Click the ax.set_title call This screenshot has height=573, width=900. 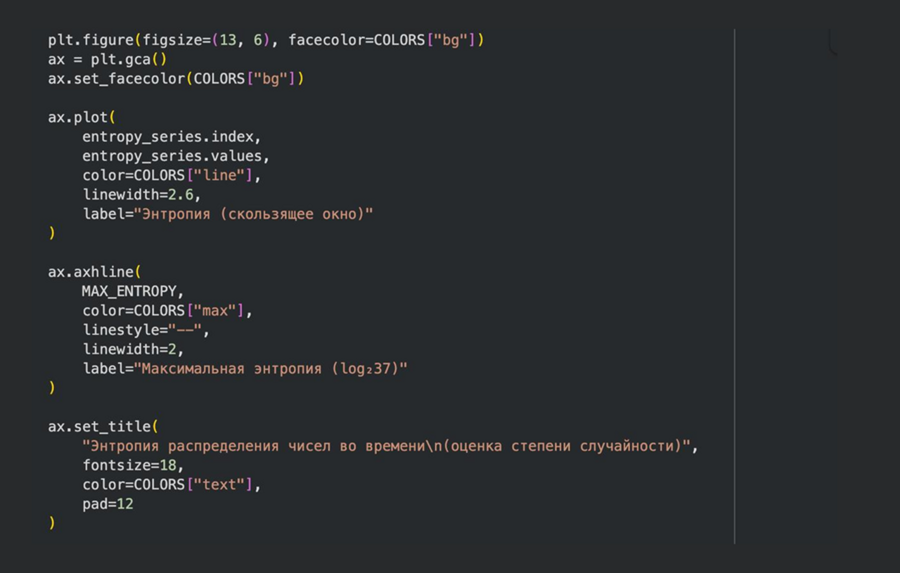click(x=99, y=427)
